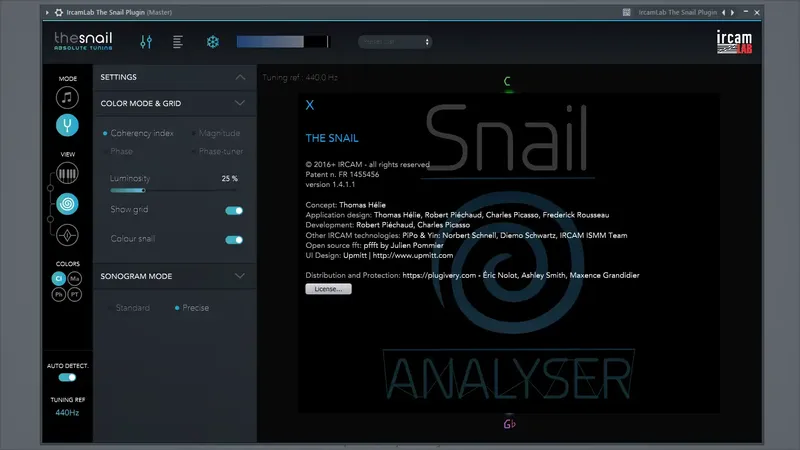This screenshot has height=450, width=800.
Task: Select the Coherency index option
Action: [138, 133]
